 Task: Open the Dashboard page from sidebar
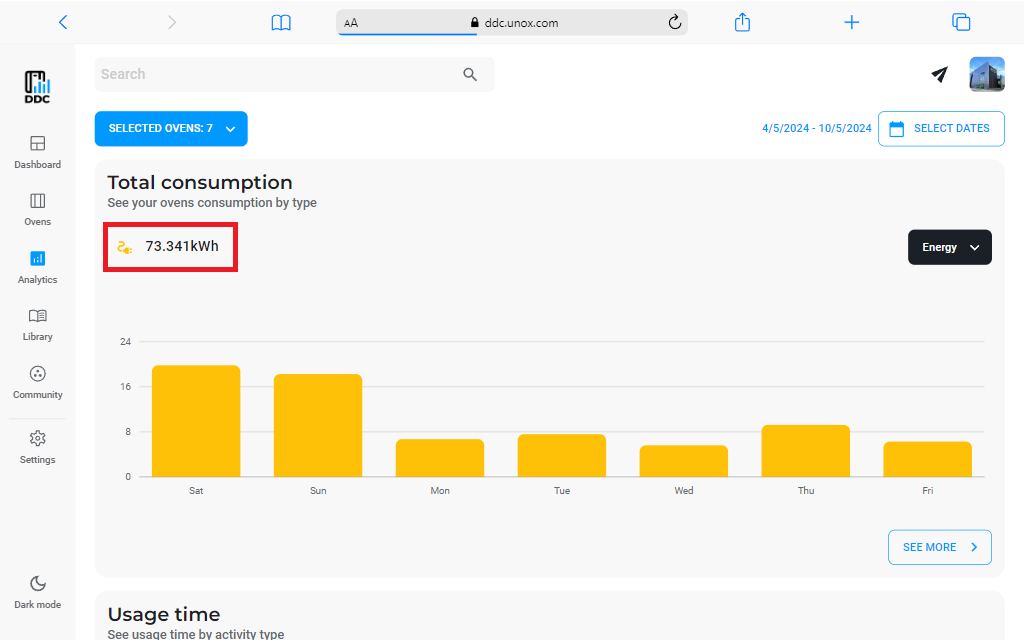point(37,152)
